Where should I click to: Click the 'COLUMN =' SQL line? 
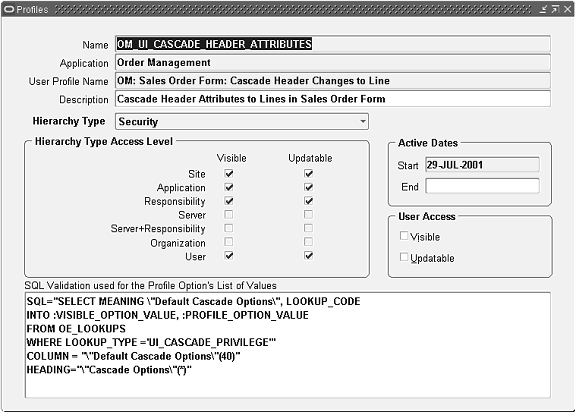click(133, 356)
